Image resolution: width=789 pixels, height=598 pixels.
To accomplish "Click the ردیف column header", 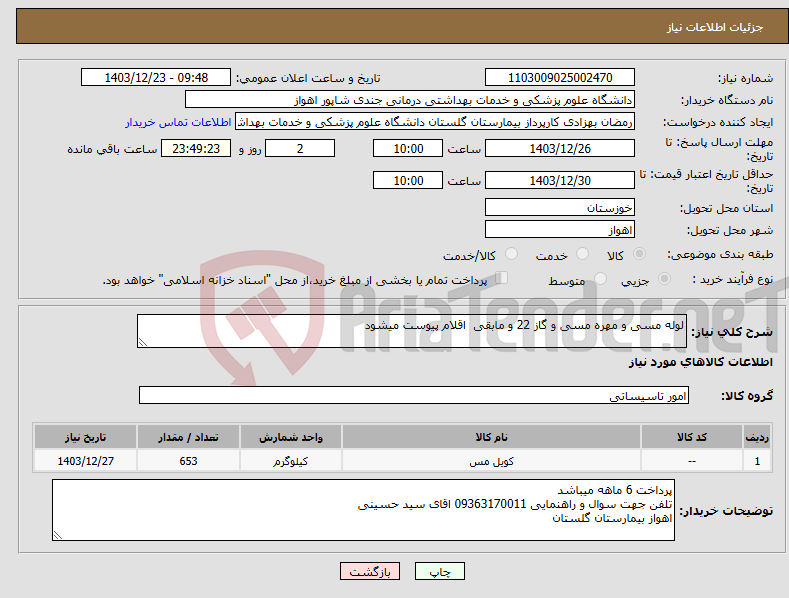I will (x=757, y=437).
